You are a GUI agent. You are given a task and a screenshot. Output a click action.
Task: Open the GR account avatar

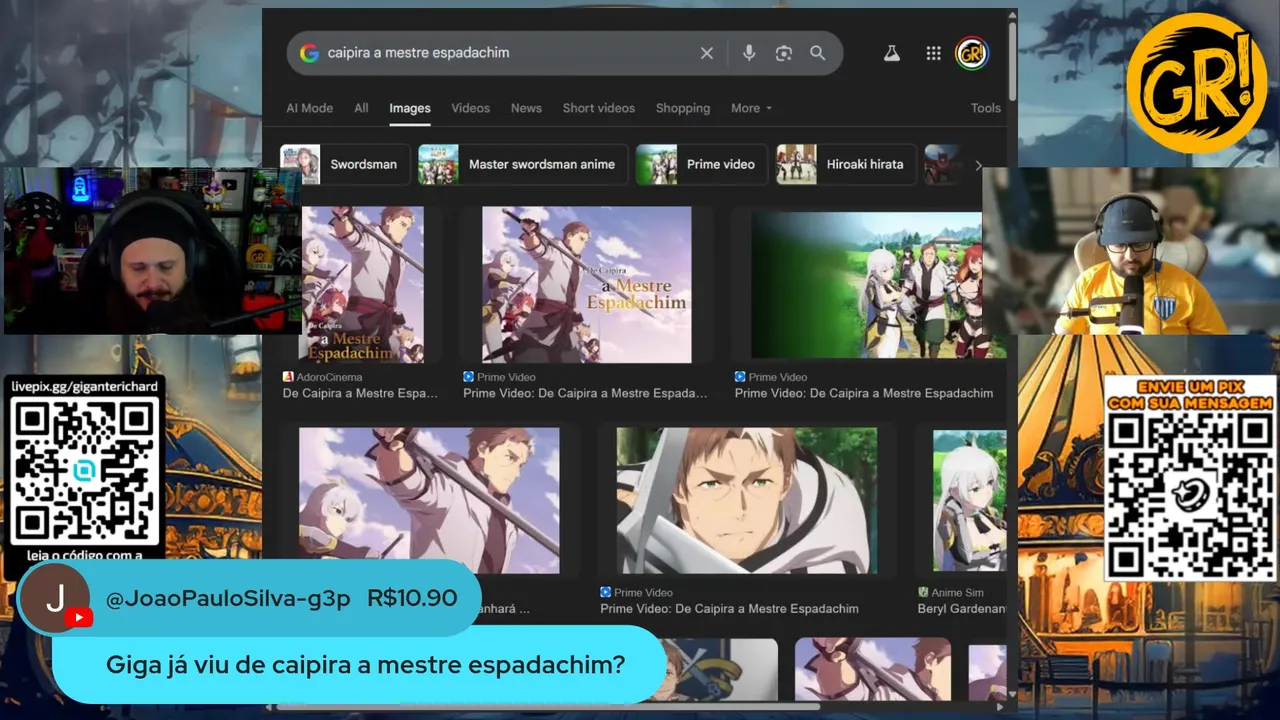pyautogui.click(x=971, y=53)
